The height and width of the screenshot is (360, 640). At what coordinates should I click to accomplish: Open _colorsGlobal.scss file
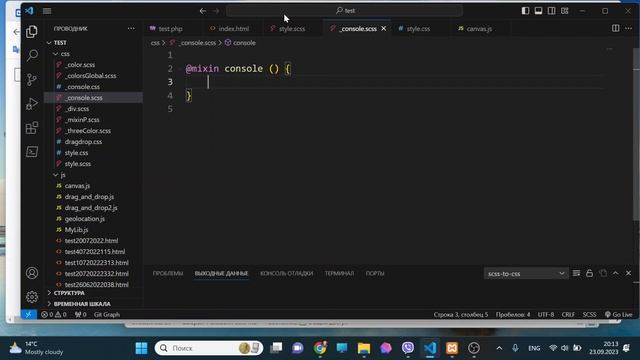click(x=90, y=76)
